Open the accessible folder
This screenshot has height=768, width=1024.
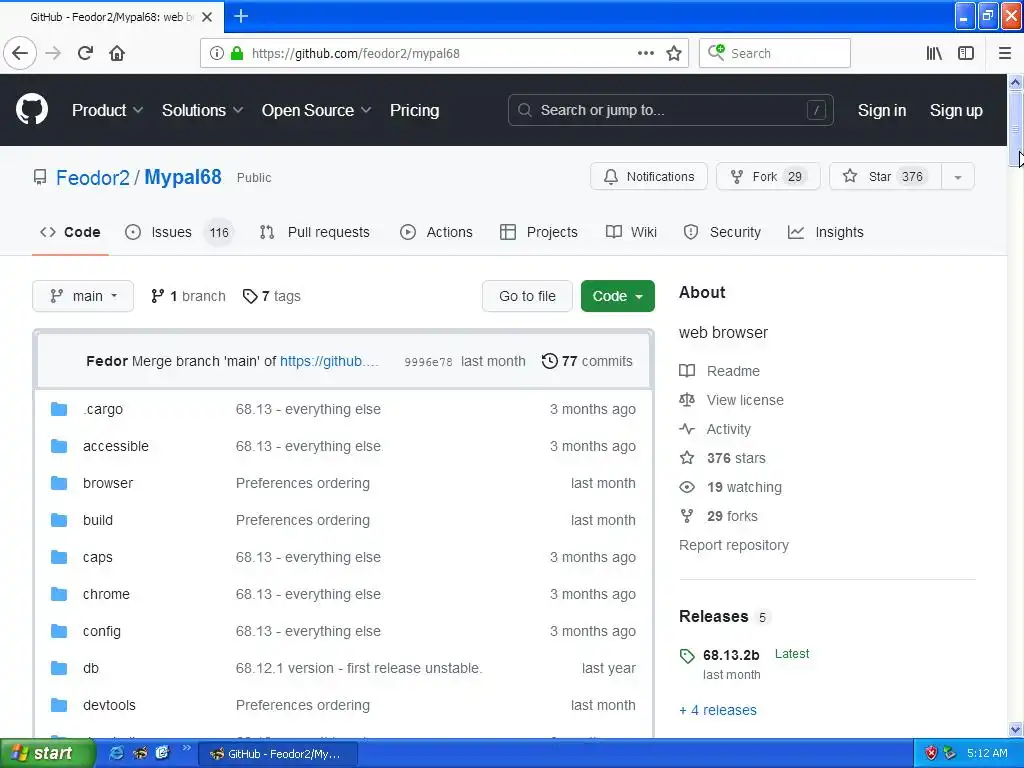point(116,446)
